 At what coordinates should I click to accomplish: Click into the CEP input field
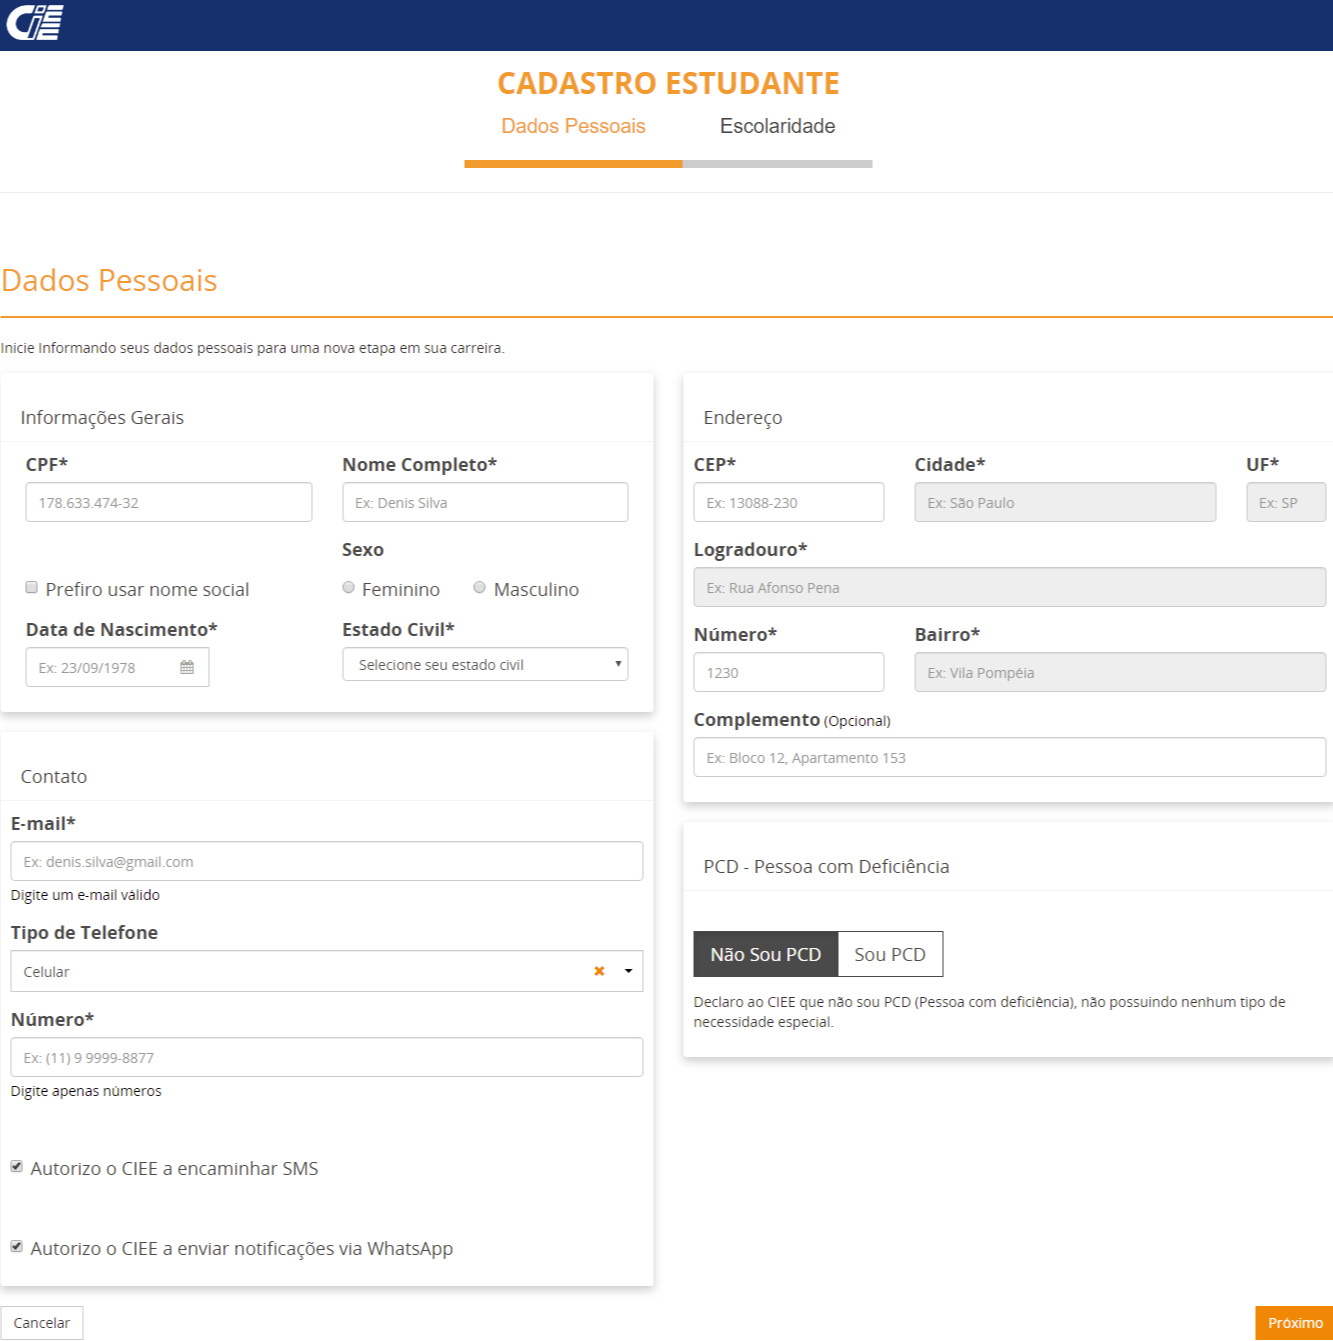788,503
